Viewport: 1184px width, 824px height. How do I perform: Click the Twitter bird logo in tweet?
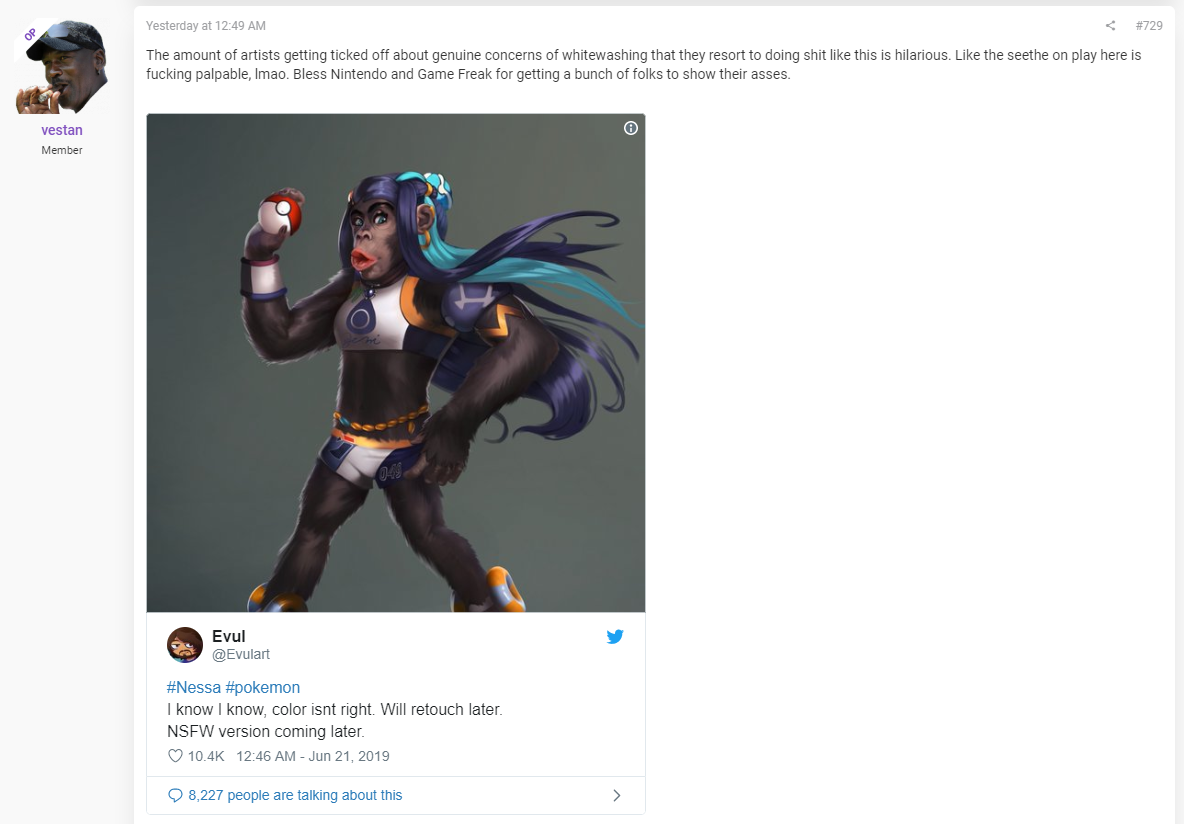[615, 637]
